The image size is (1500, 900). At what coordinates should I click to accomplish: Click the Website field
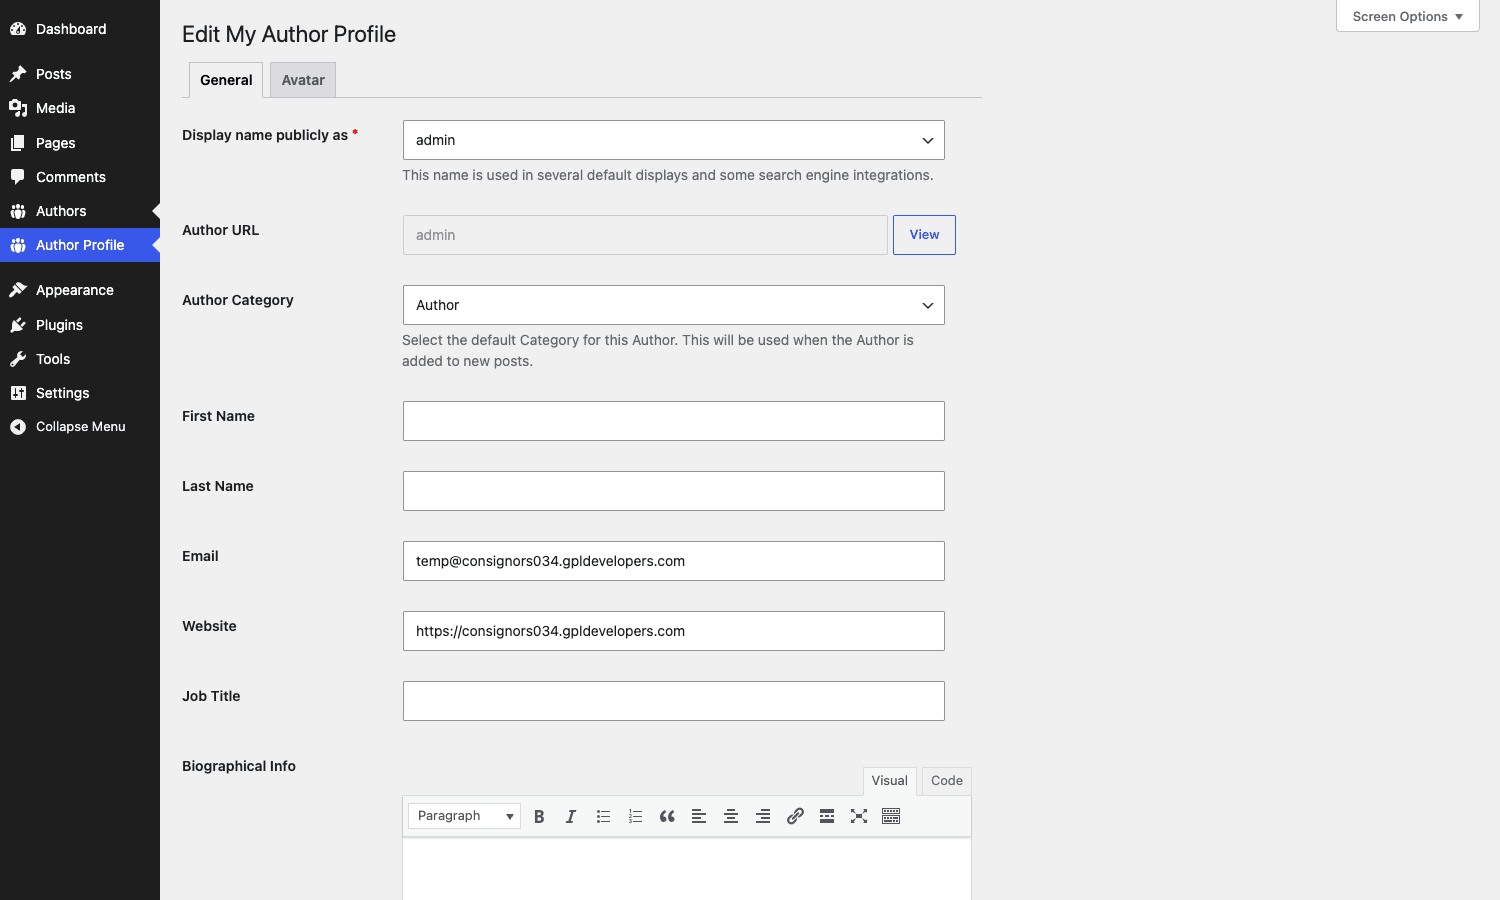tap(674, 631)
